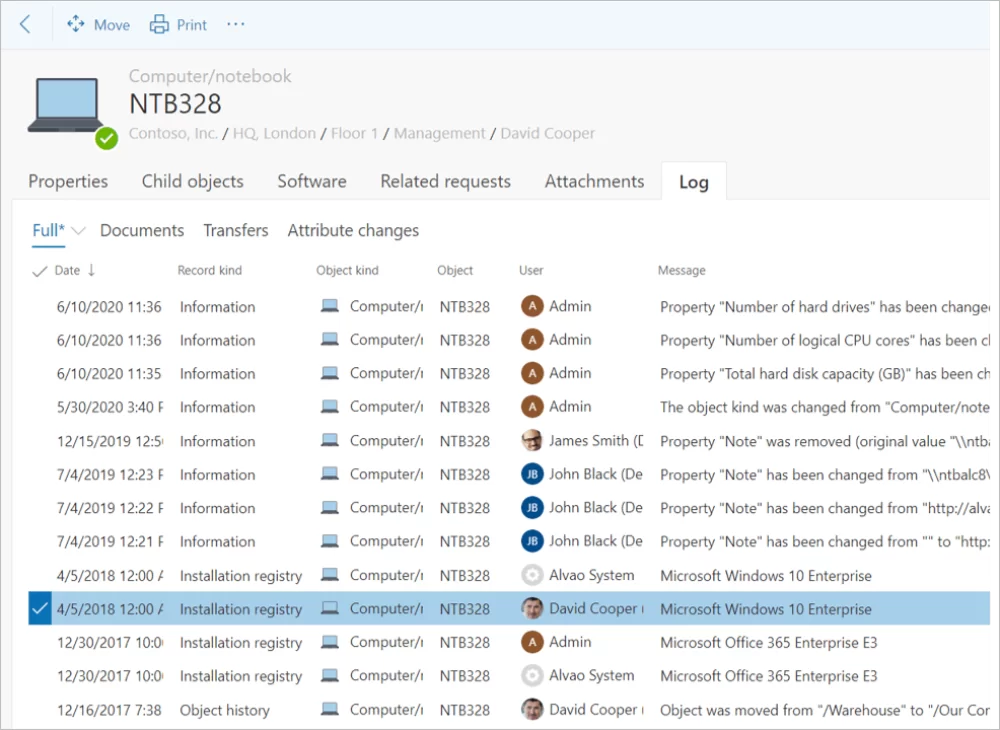Image resolution: width=1000 pixels, height=730 pixels.
Task: Open the Software tab
Action: coord(312,181)
